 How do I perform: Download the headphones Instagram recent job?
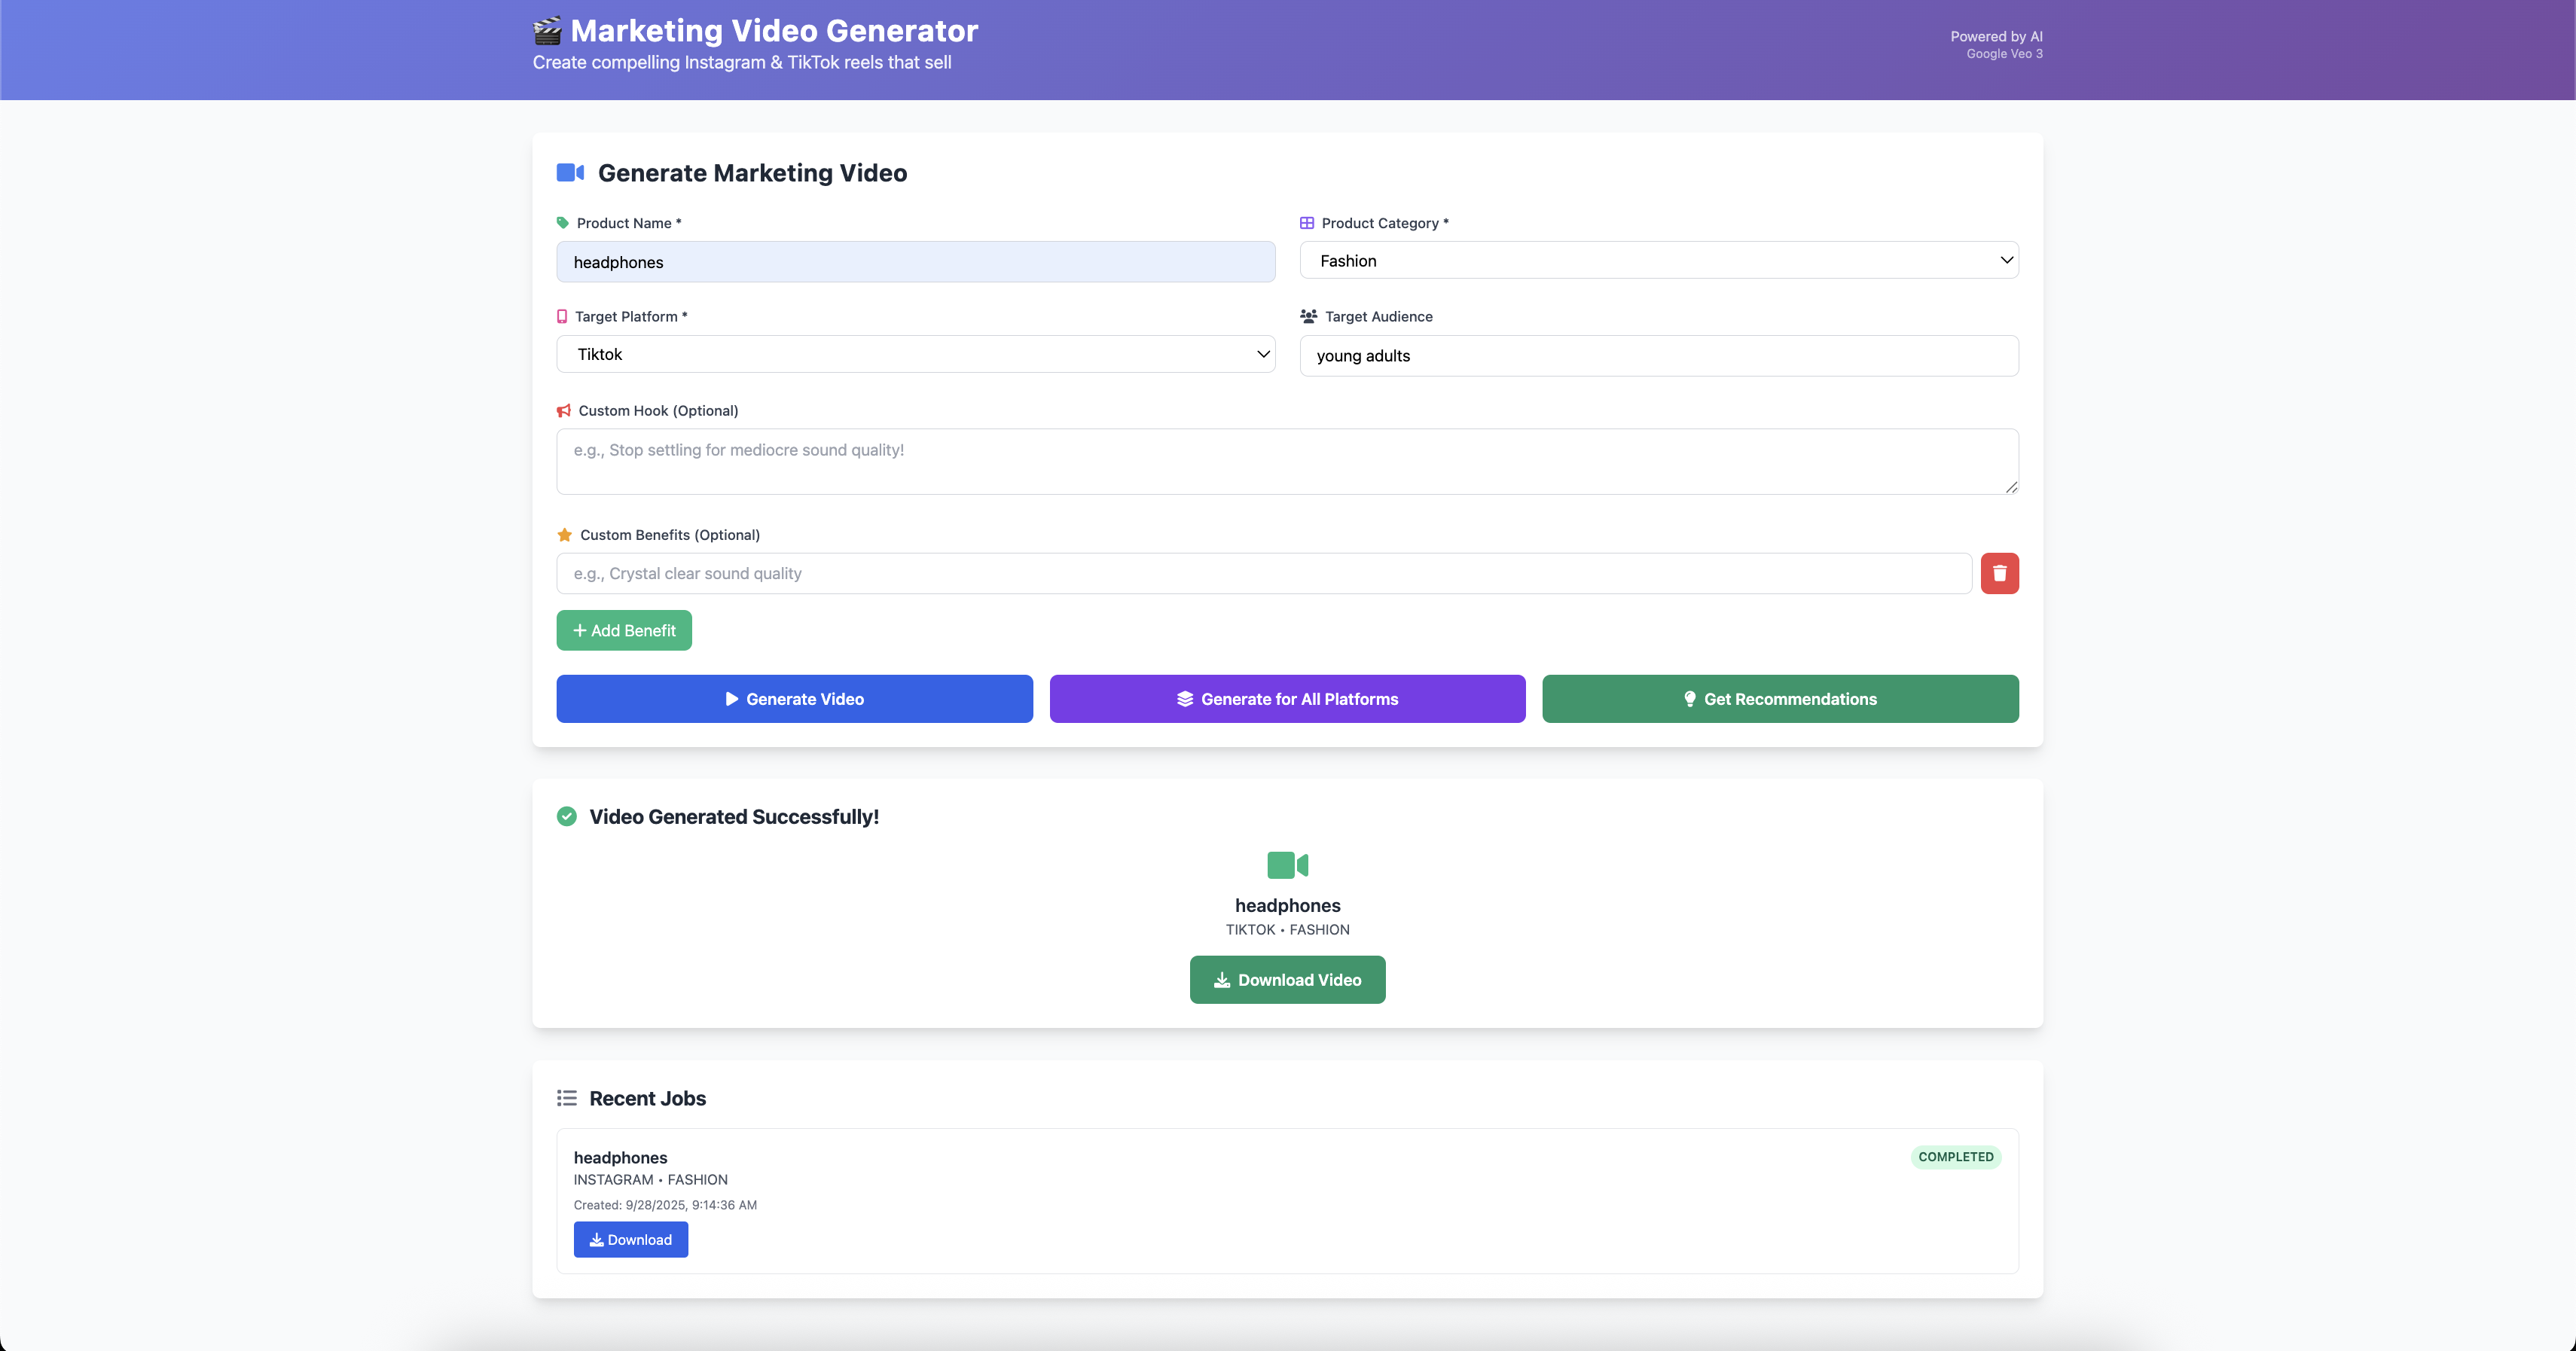pyautogui.click(x=630, y=1239)
